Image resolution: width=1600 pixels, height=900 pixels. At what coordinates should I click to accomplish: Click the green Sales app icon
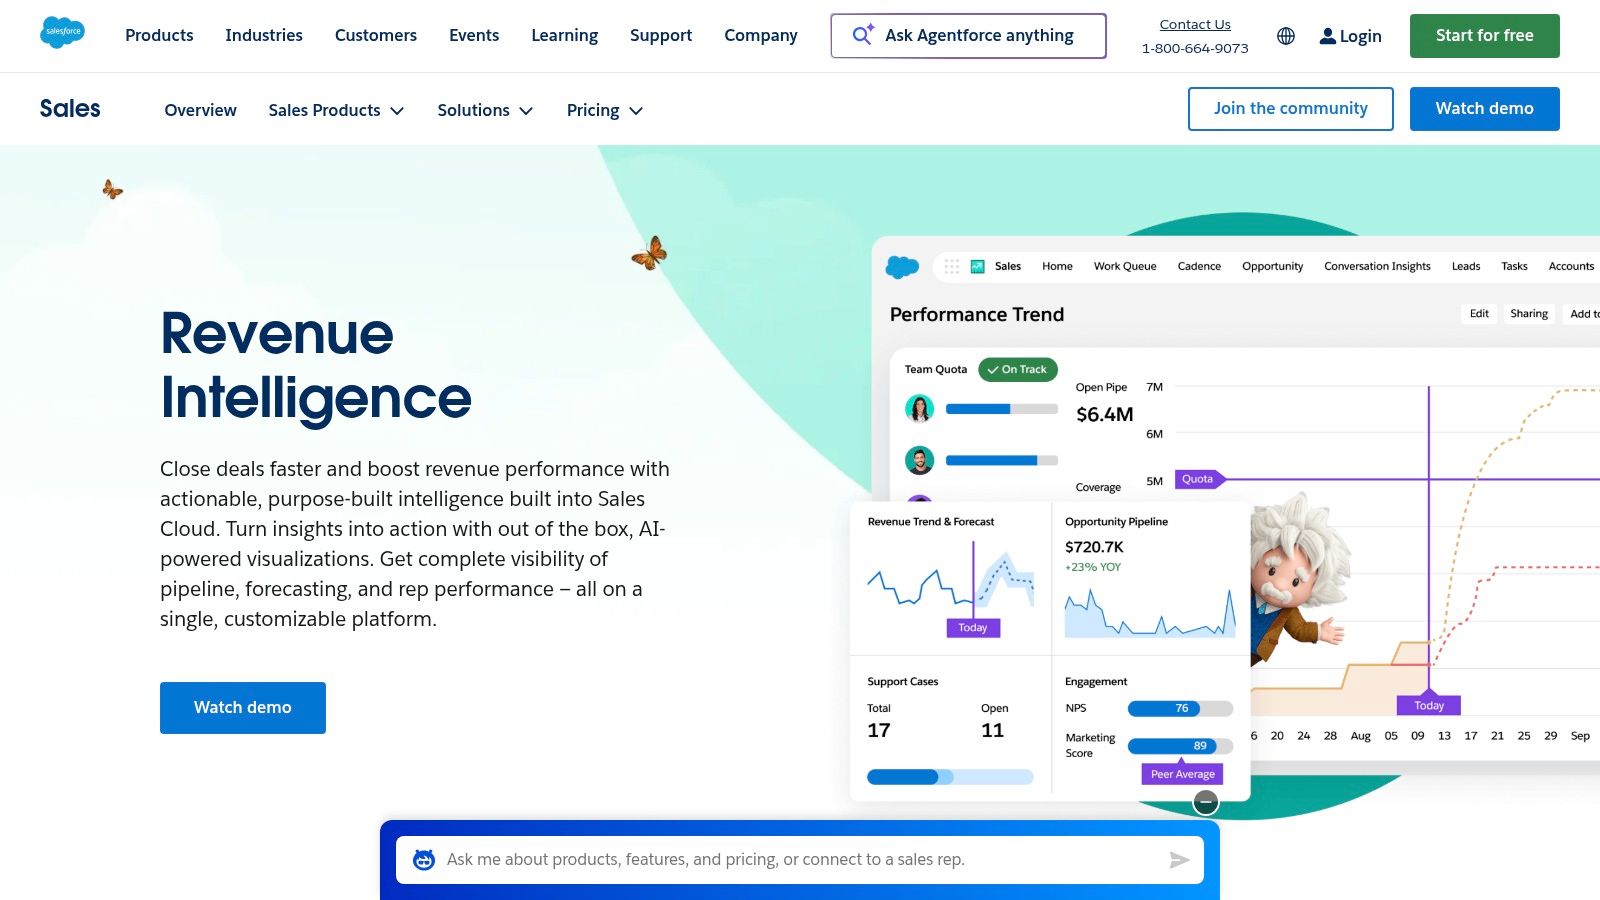(975, 266)
